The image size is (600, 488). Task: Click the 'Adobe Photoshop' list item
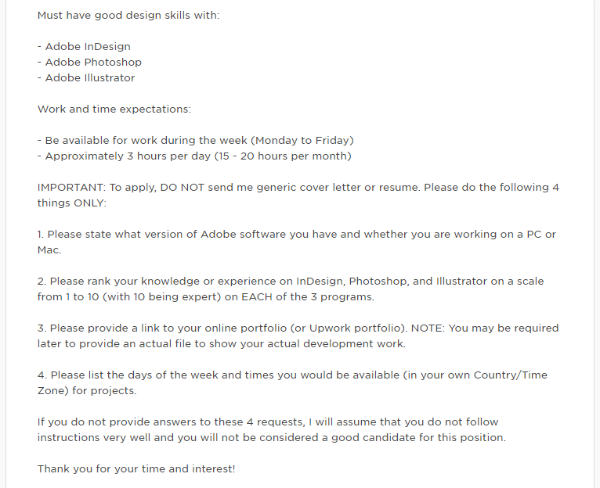[89, 62]
